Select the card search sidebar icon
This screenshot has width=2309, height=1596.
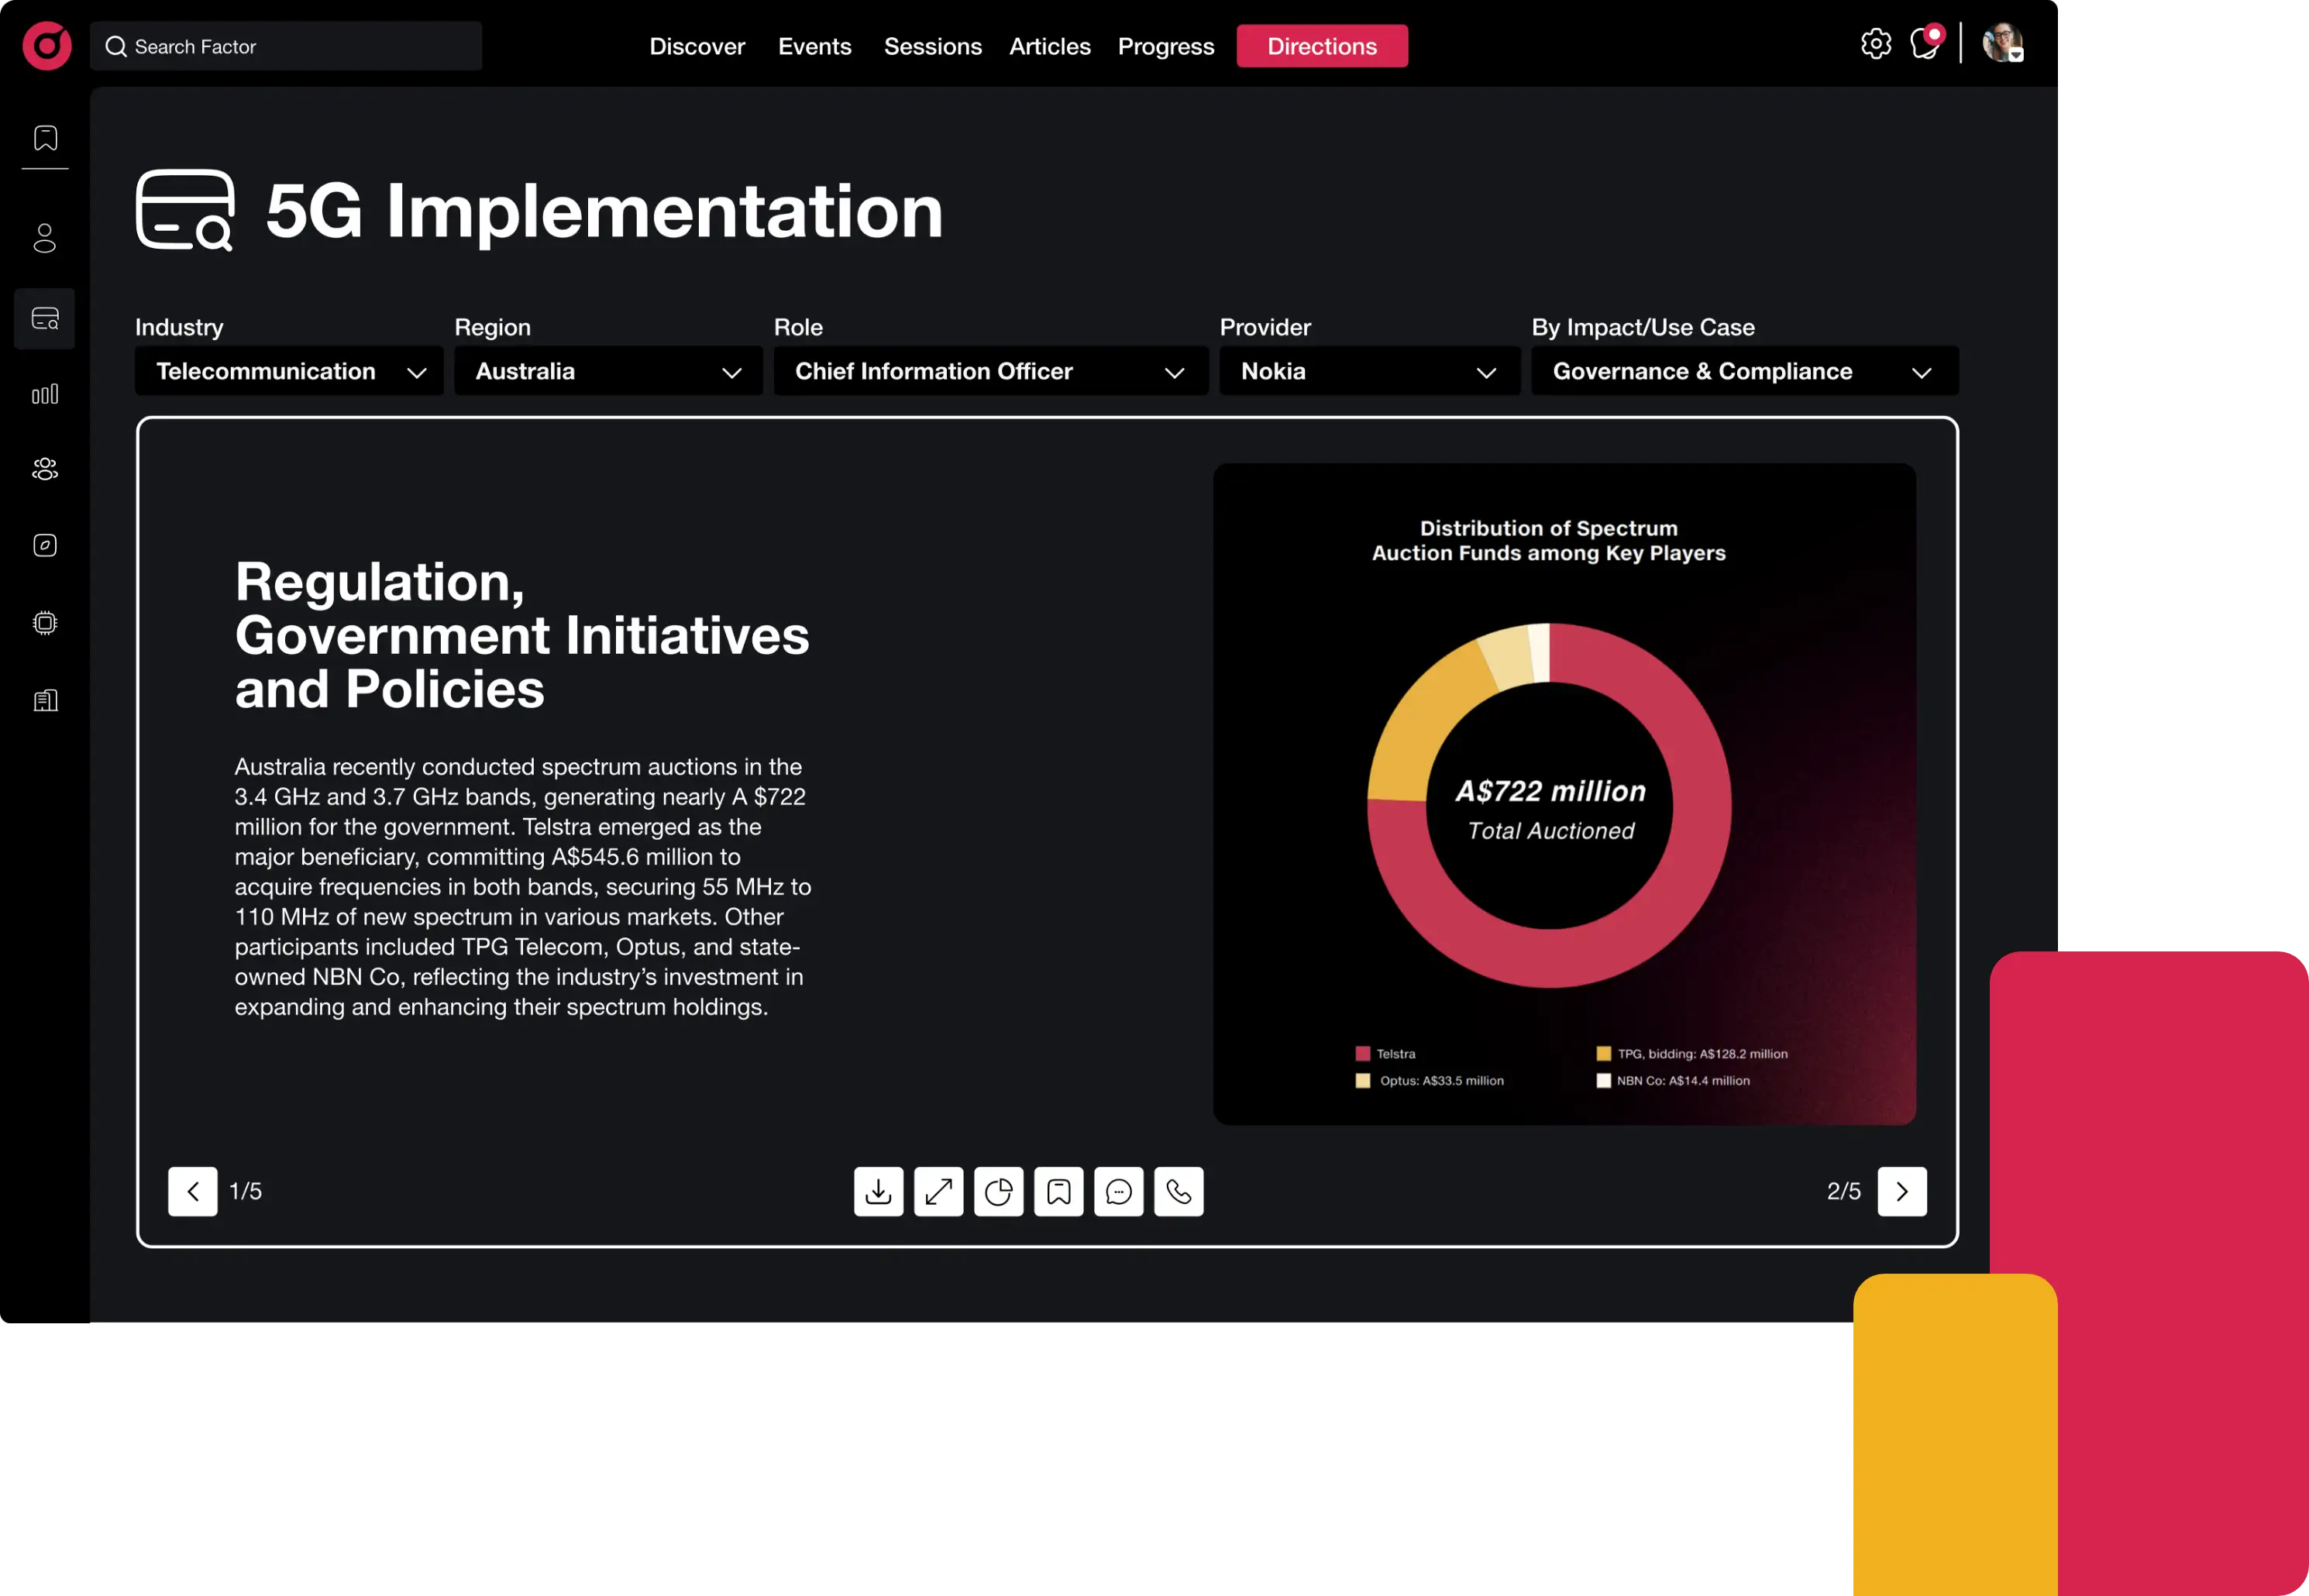click(45, 319)
